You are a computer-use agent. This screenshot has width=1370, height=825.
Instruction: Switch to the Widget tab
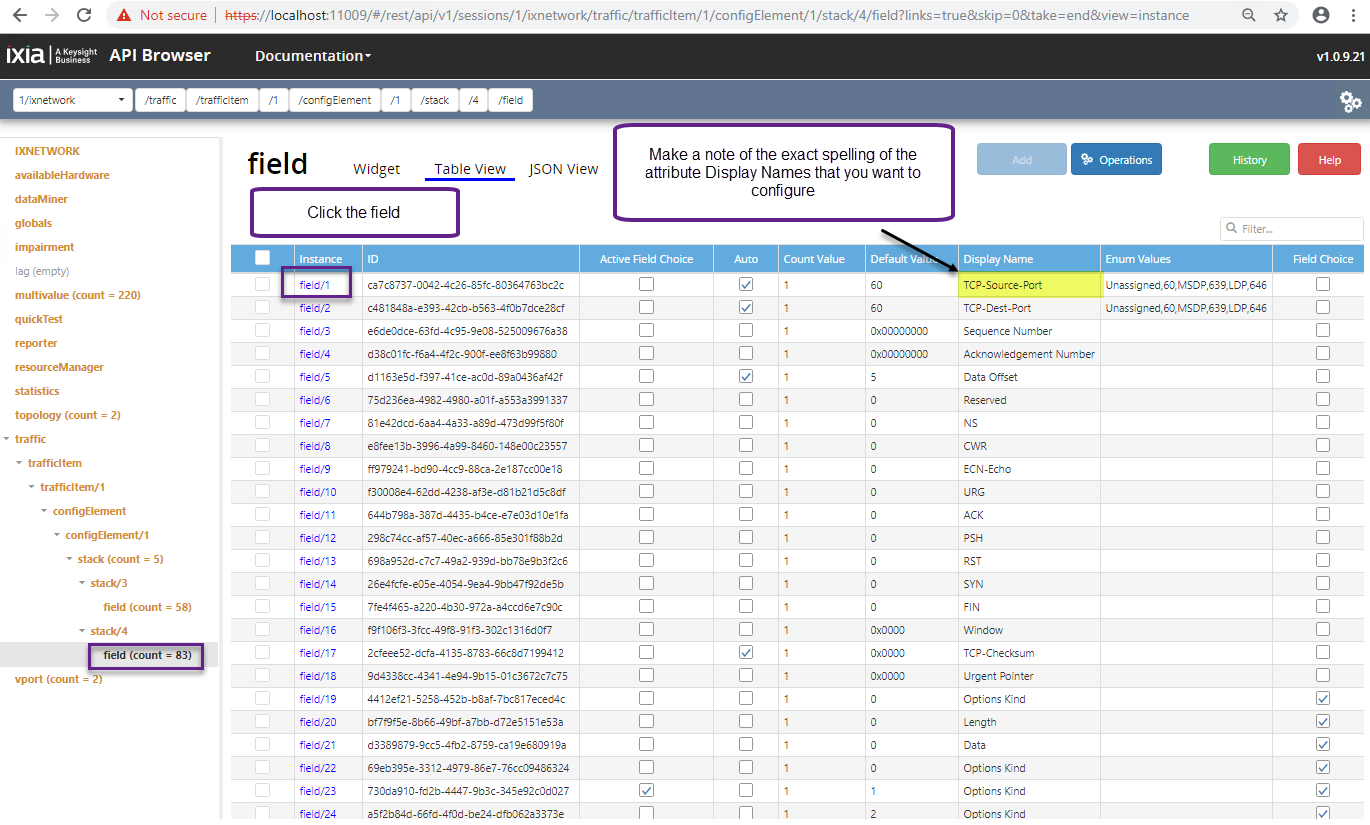[x=376, y=169]
